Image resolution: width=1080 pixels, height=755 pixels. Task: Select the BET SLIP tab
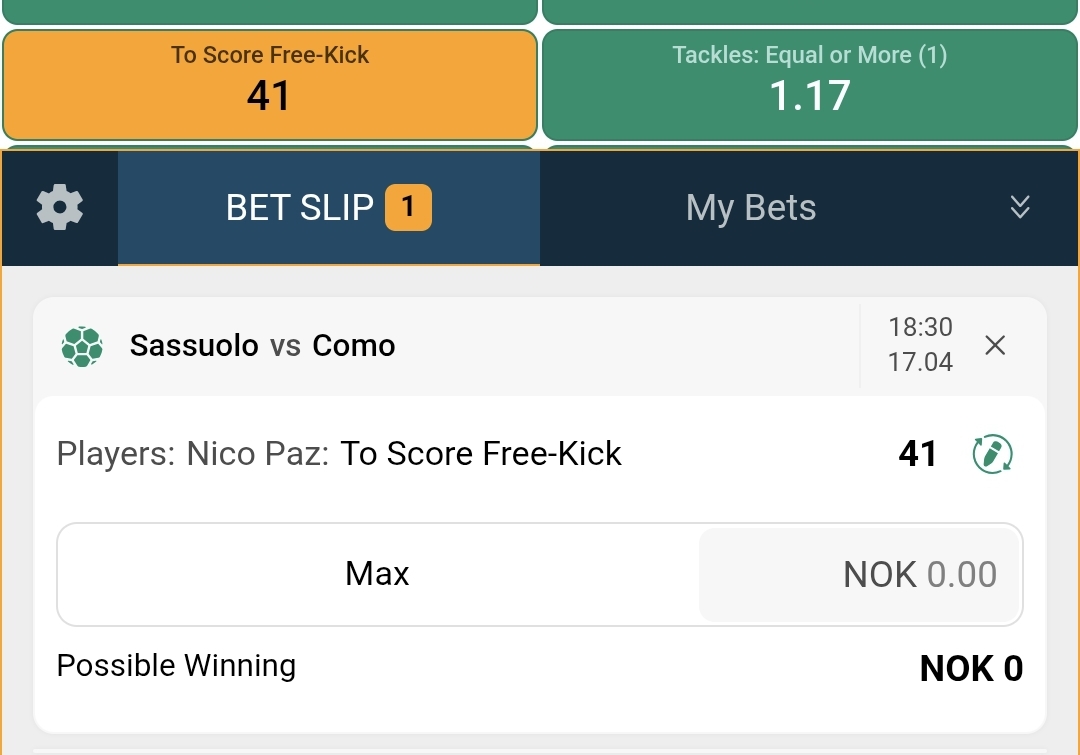pos(300,208)
